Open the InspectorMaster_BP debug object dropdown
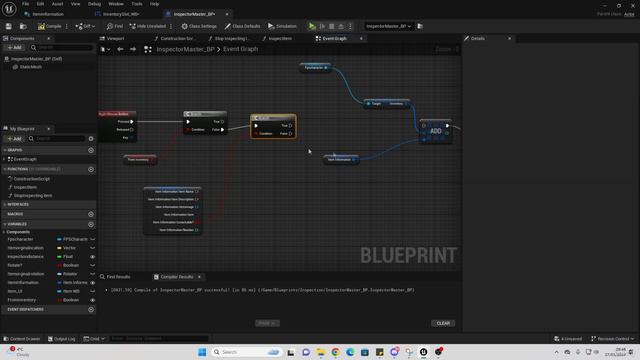Viewport: 640px width, 360px height. pos(388,26)
